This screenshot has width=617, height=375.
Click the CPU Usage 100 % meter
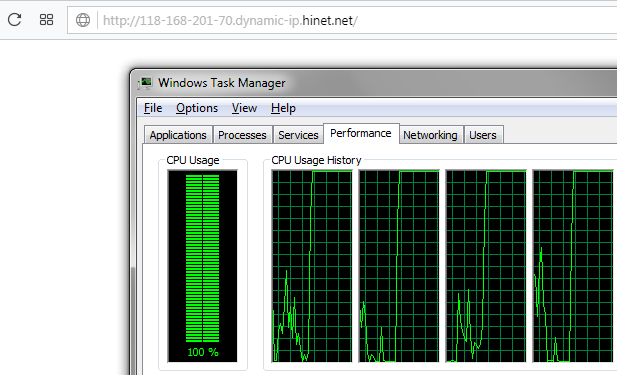[x=203, y=266]
